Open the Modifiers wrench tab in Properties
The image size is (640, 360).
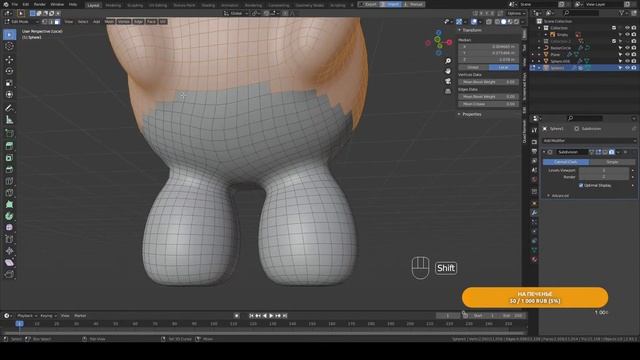(x=534, y=213)
